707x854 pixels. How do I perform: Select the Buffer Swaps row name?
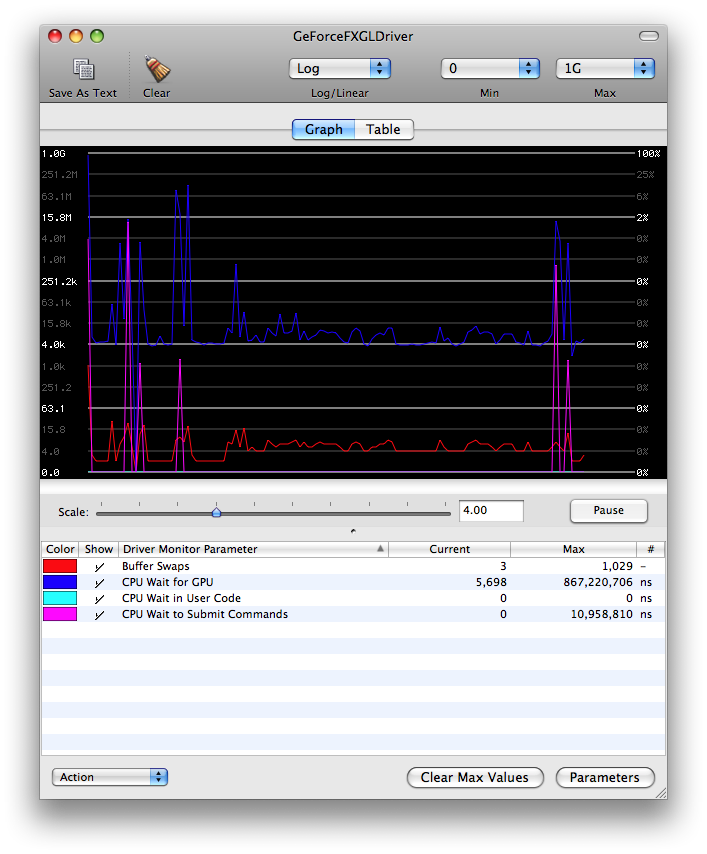tap(156, 566)
